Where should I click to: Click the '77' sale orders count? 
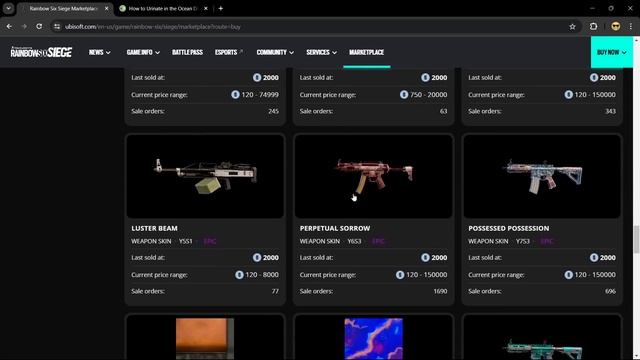tap(275, 291)
